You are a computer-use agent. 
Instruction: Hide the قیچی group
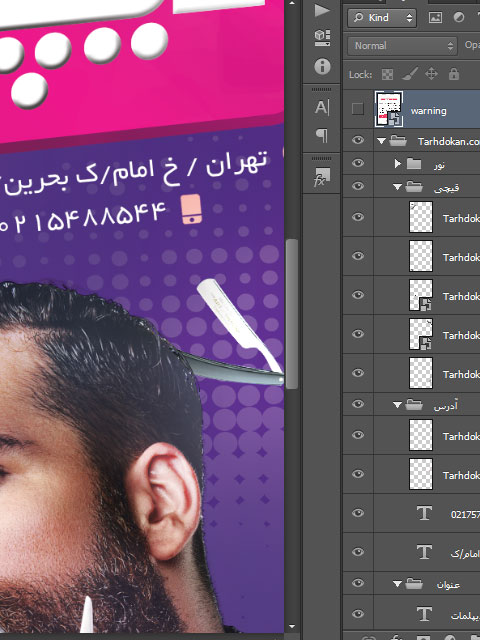pos(358,186)
